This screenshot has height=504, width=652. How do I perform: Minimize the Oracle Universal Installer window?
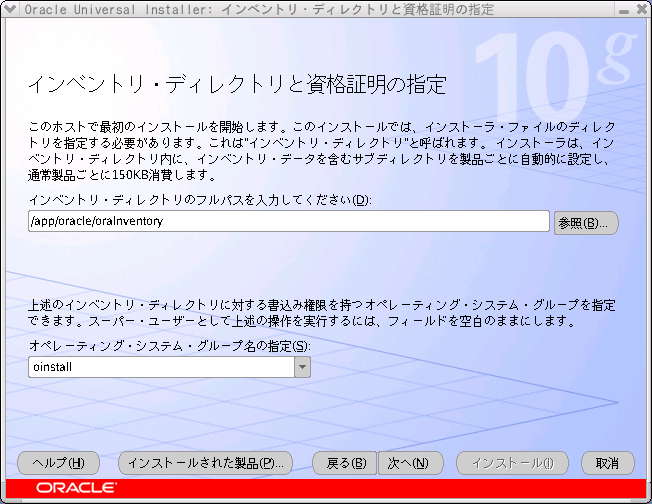coord(624,10)
